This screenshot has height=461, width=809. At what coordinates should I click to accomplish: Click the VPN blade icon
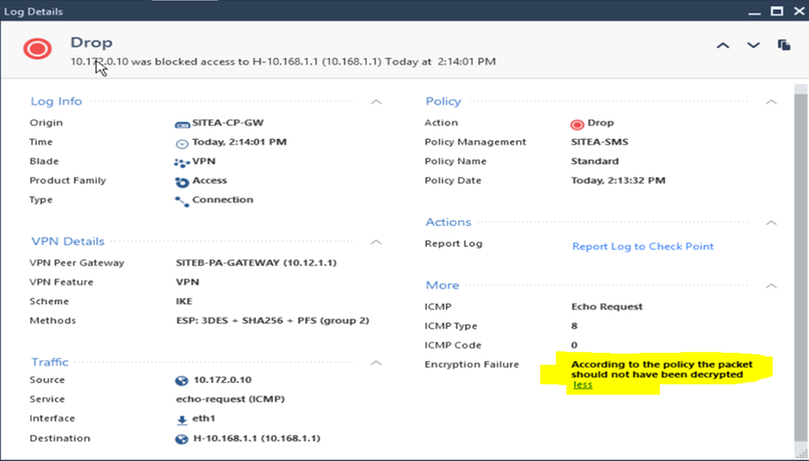coord(182,161)
